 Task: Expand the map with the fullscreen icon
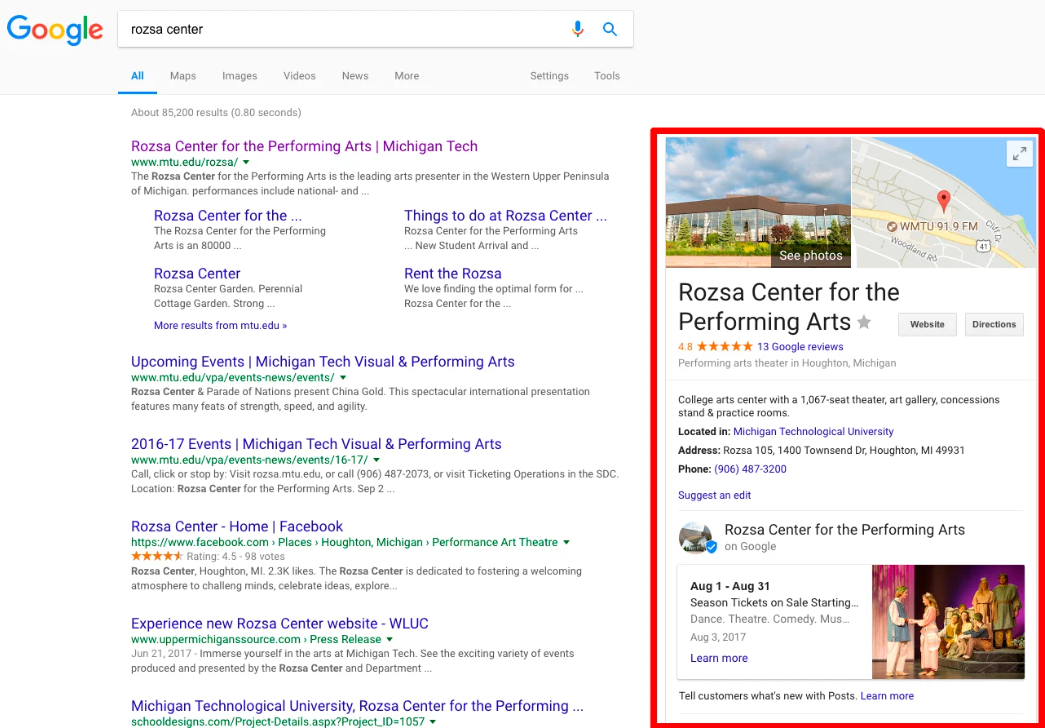(1018, 153)
